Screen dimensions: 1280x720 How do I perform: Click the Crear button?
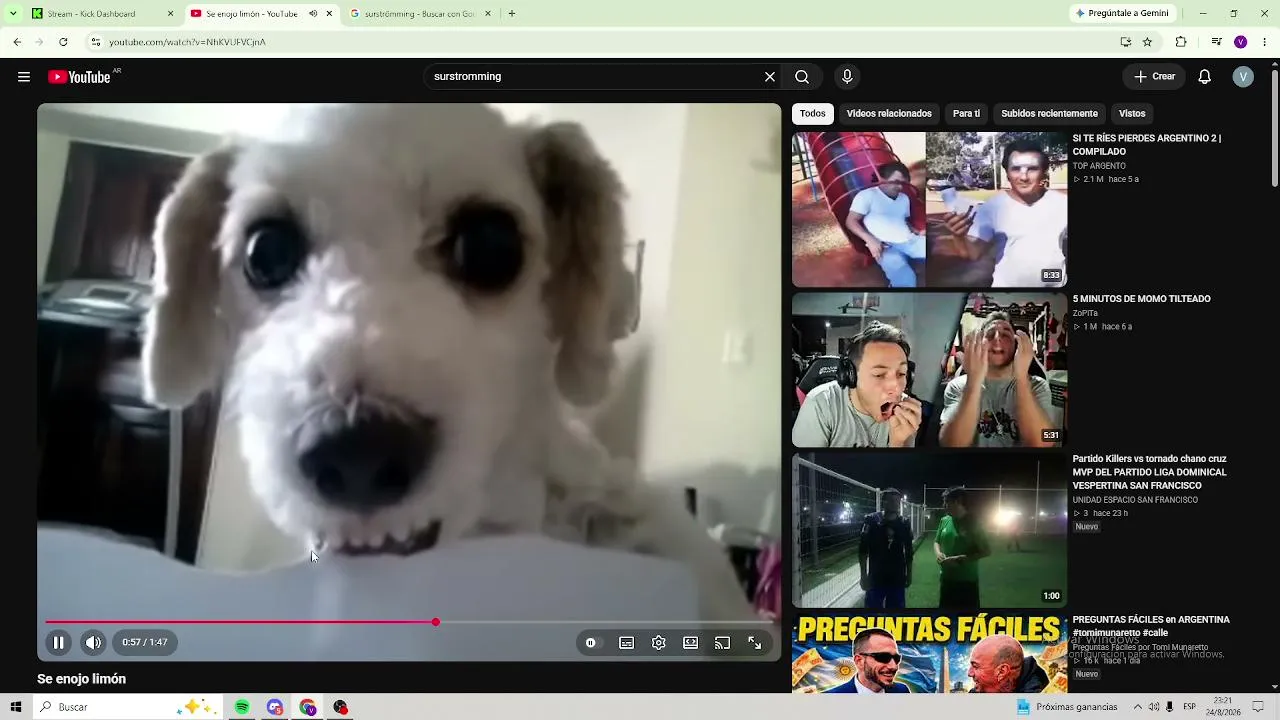point(1154,77)
